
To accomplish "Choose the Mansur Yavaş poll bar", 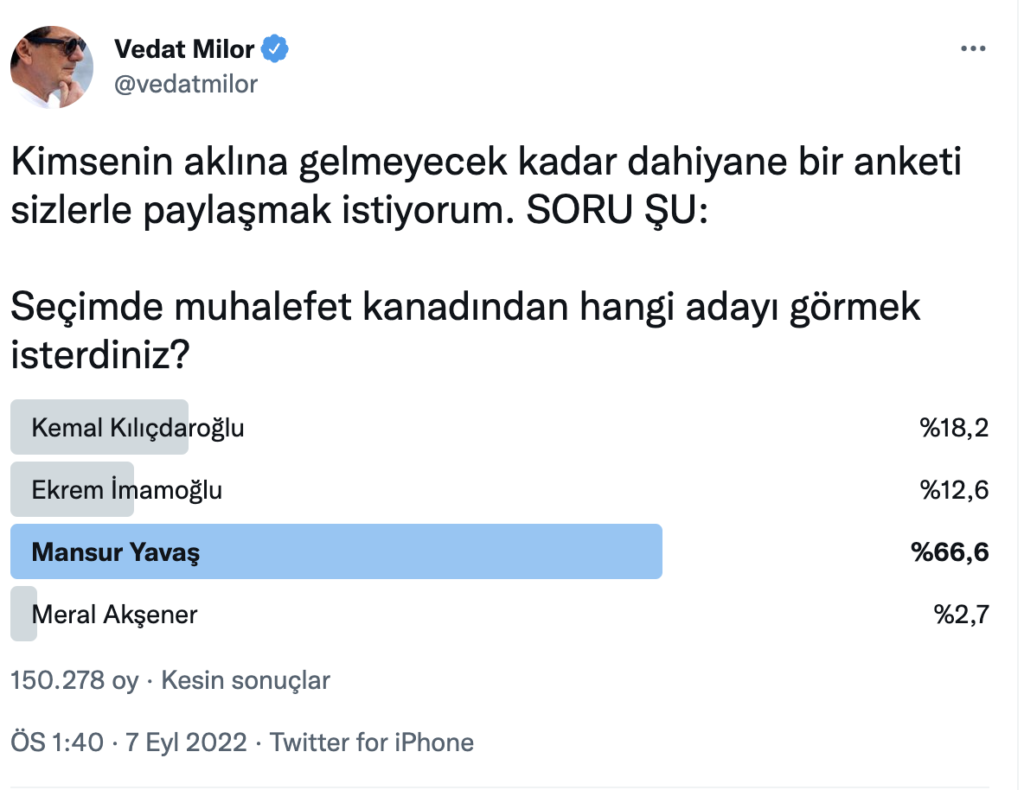I will pos(336,552).
